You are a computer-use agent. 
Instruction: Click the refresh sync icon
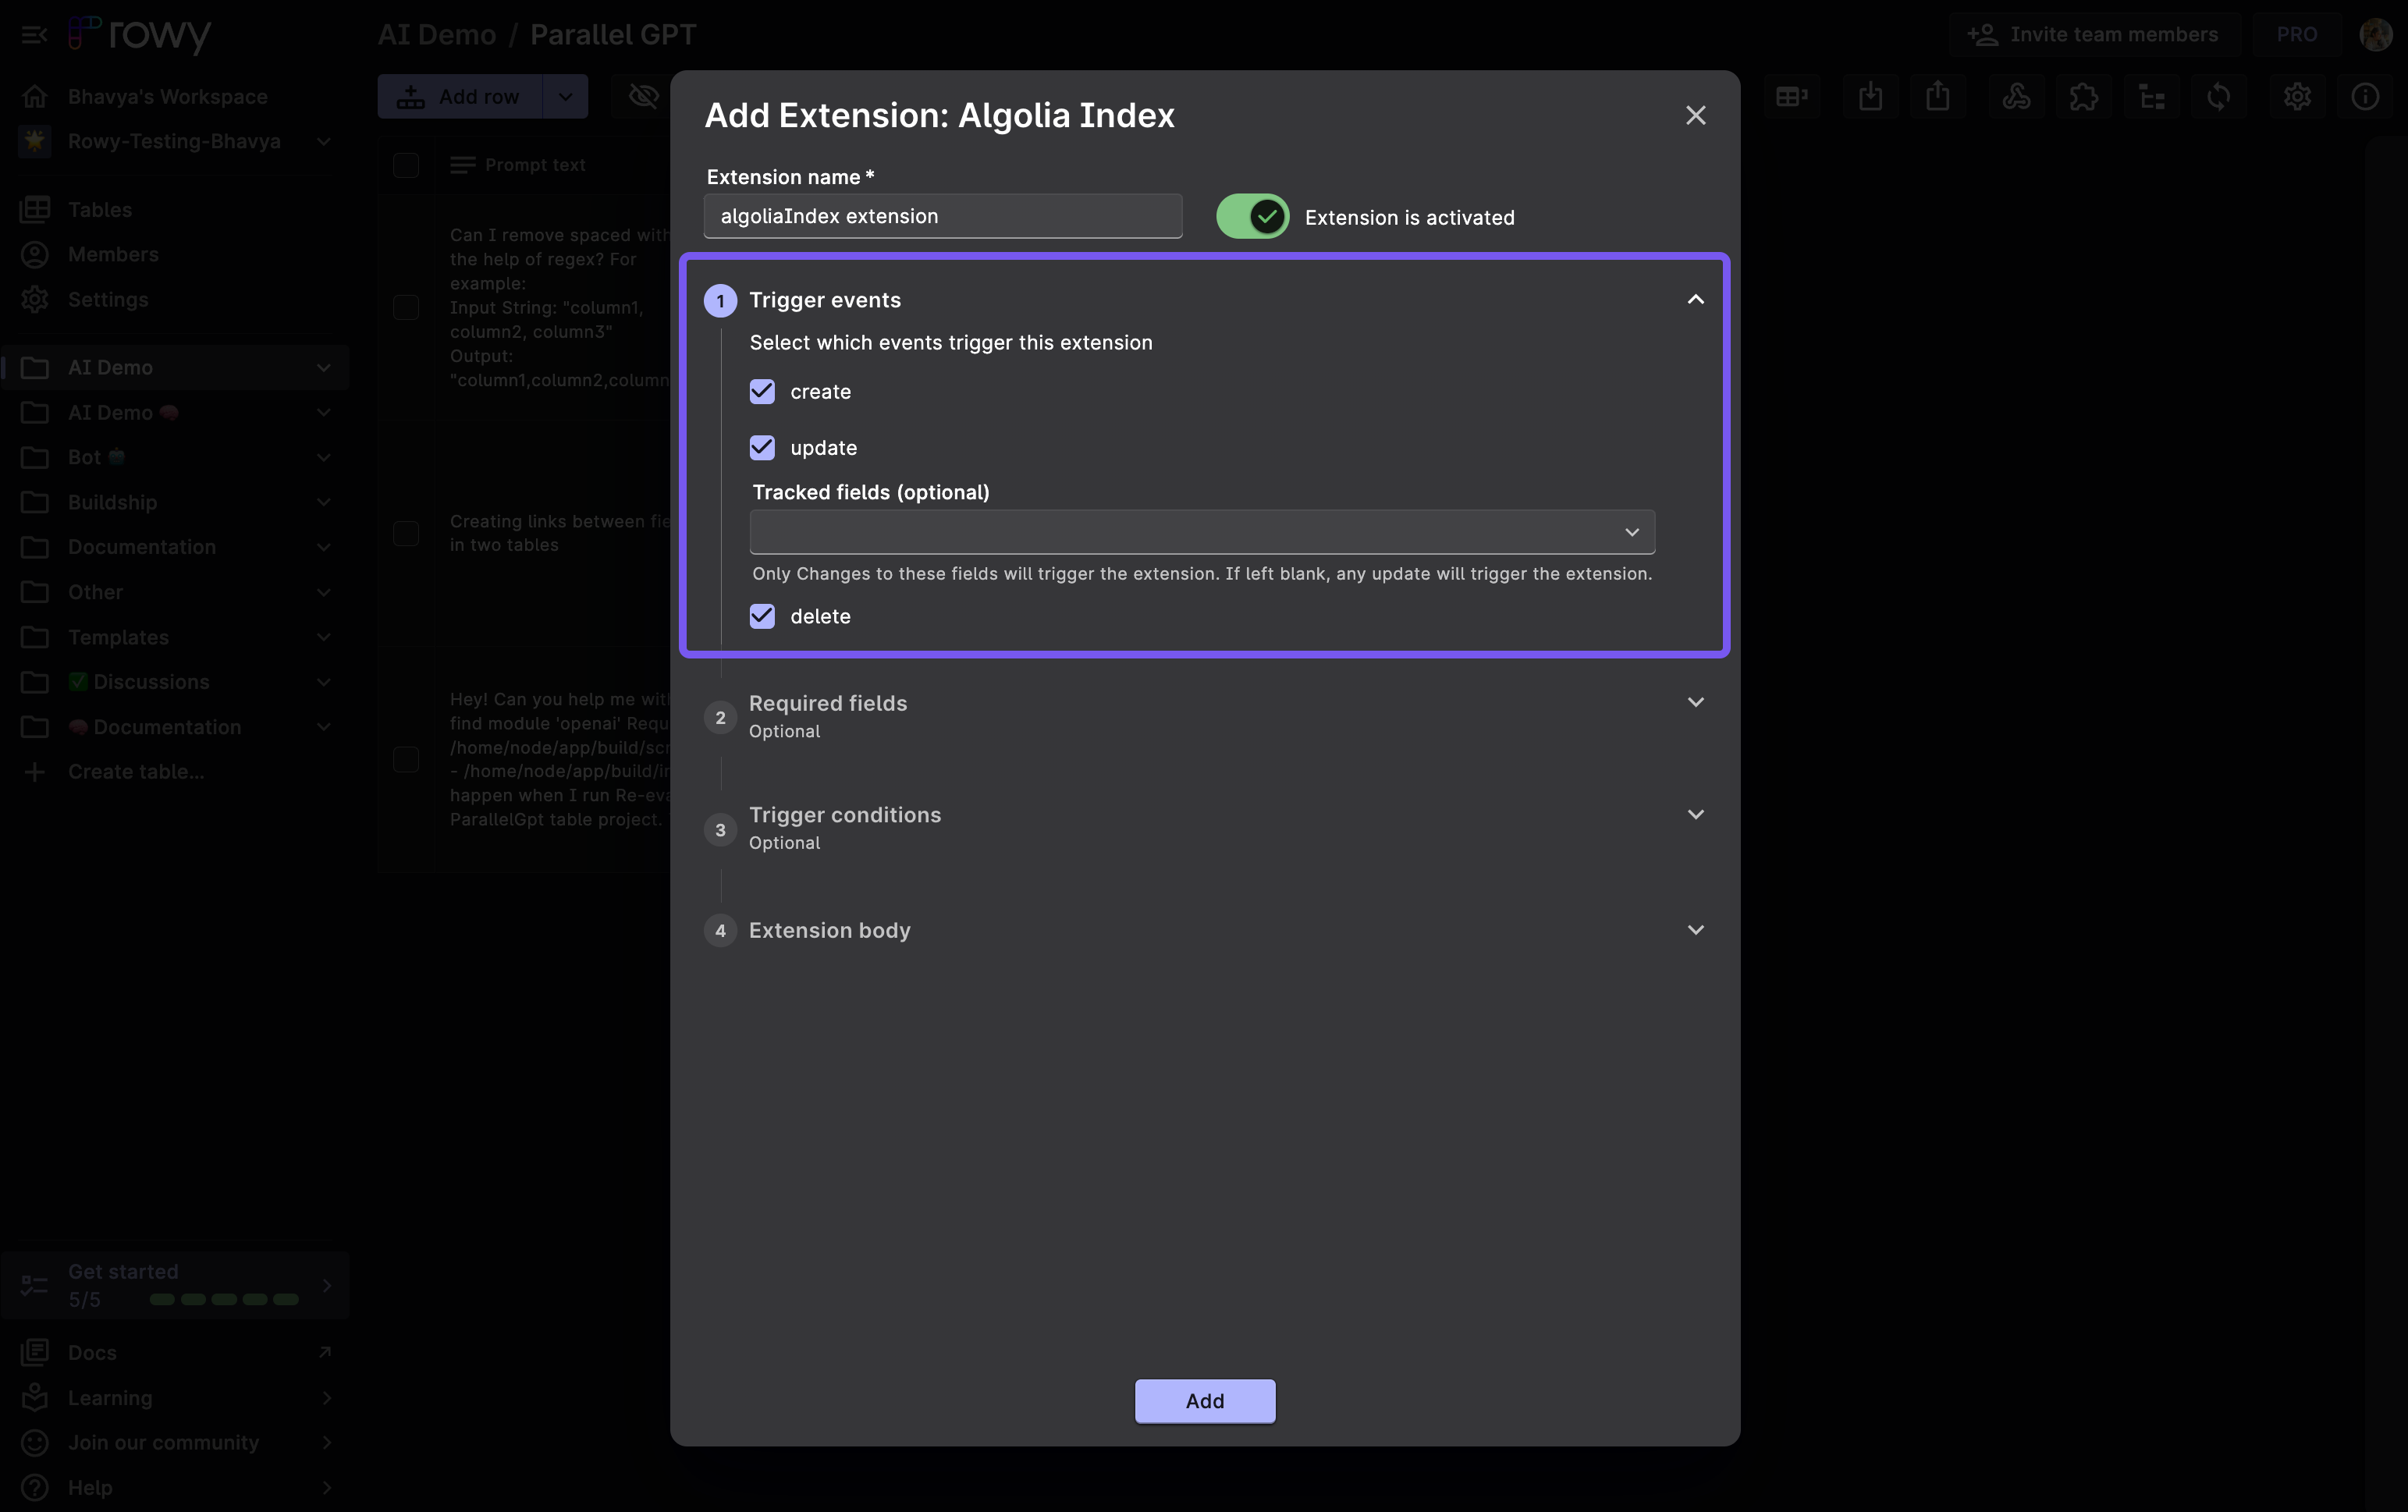pyautogui.click(x=2219, y=96)
